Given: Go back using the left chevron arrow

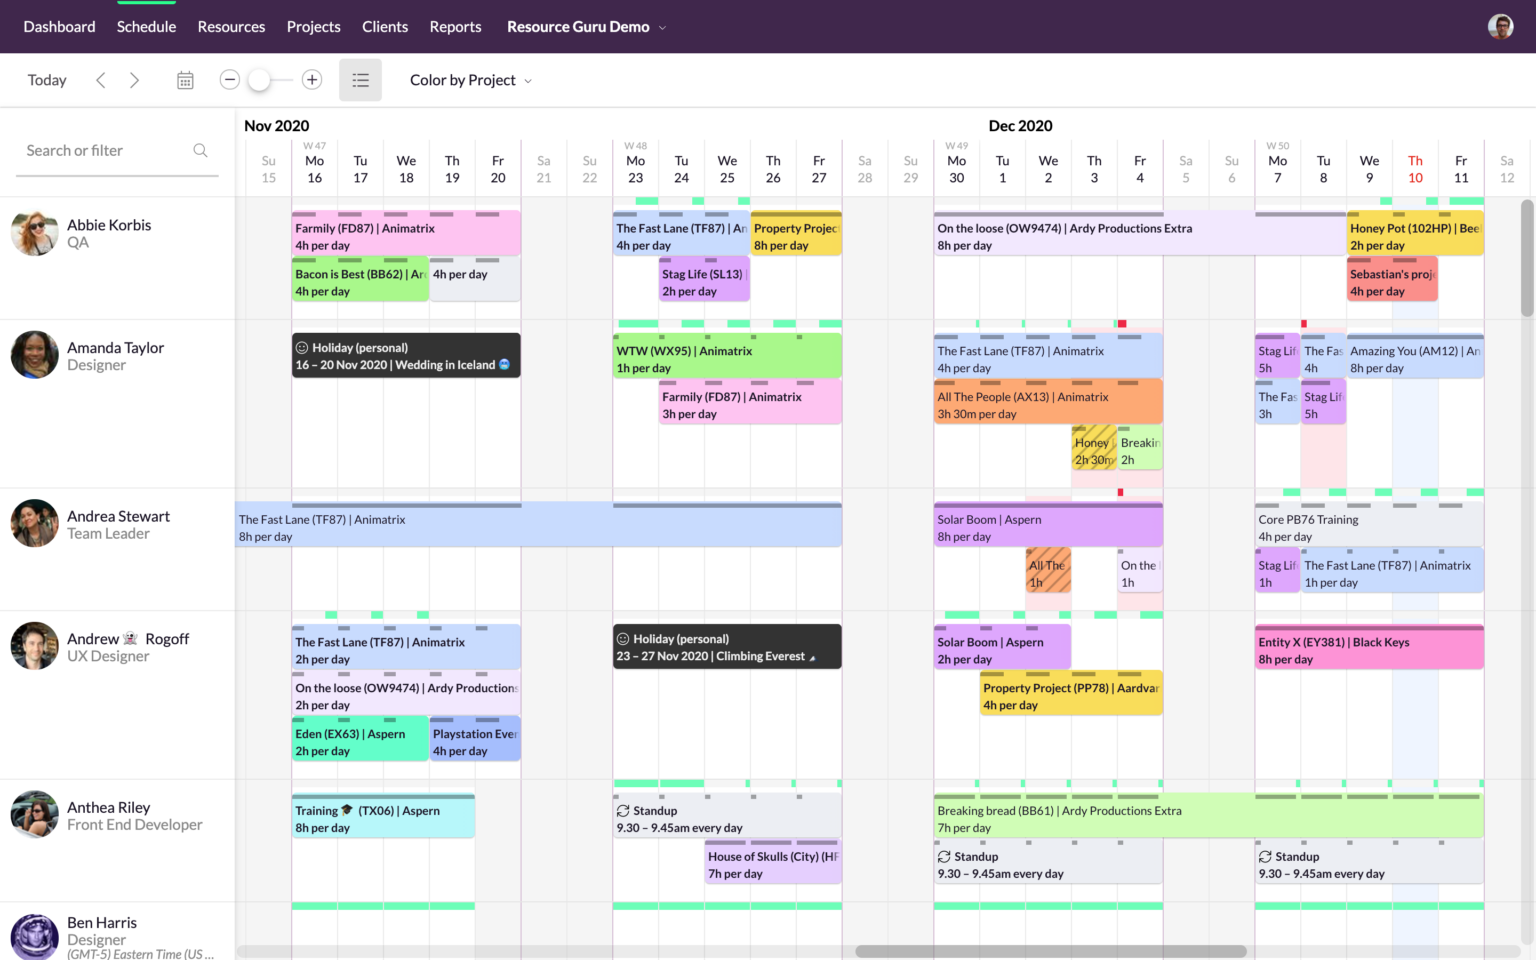Looking at the screenshot, I should 100,79.
